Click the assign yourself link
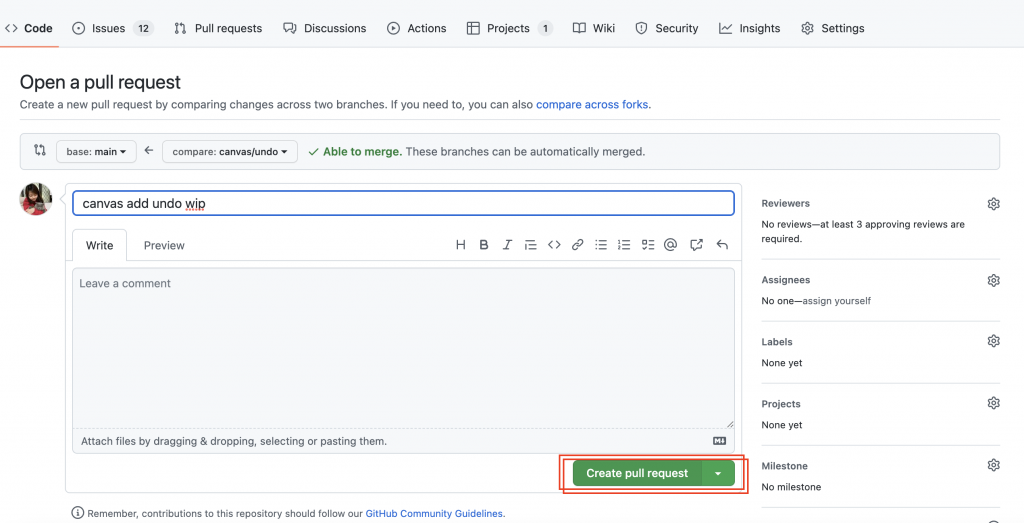The width and height of the screenshot is (1024, 523). click(837, 301)
